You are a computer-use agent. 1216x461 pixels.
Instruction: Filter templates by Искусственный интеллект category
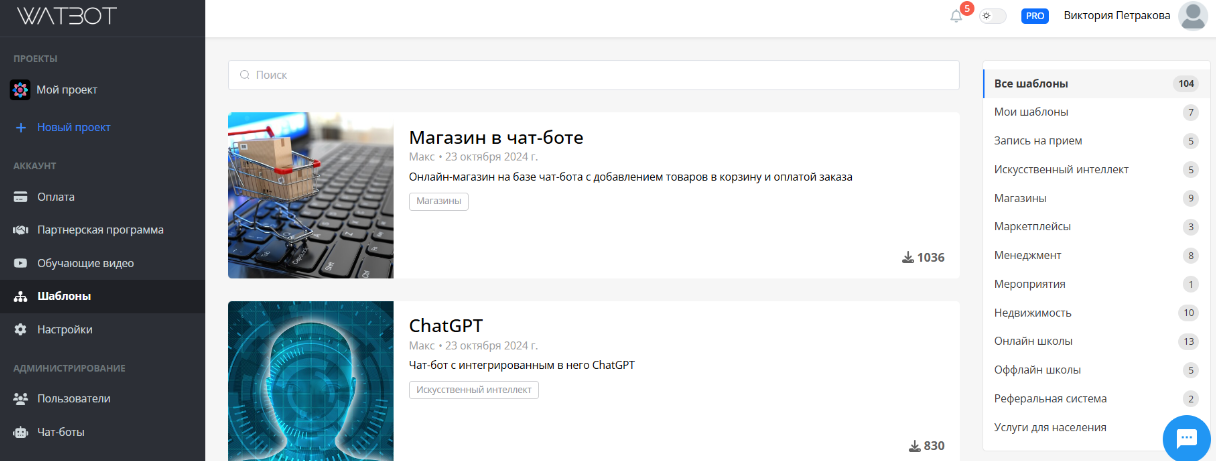1061,169
